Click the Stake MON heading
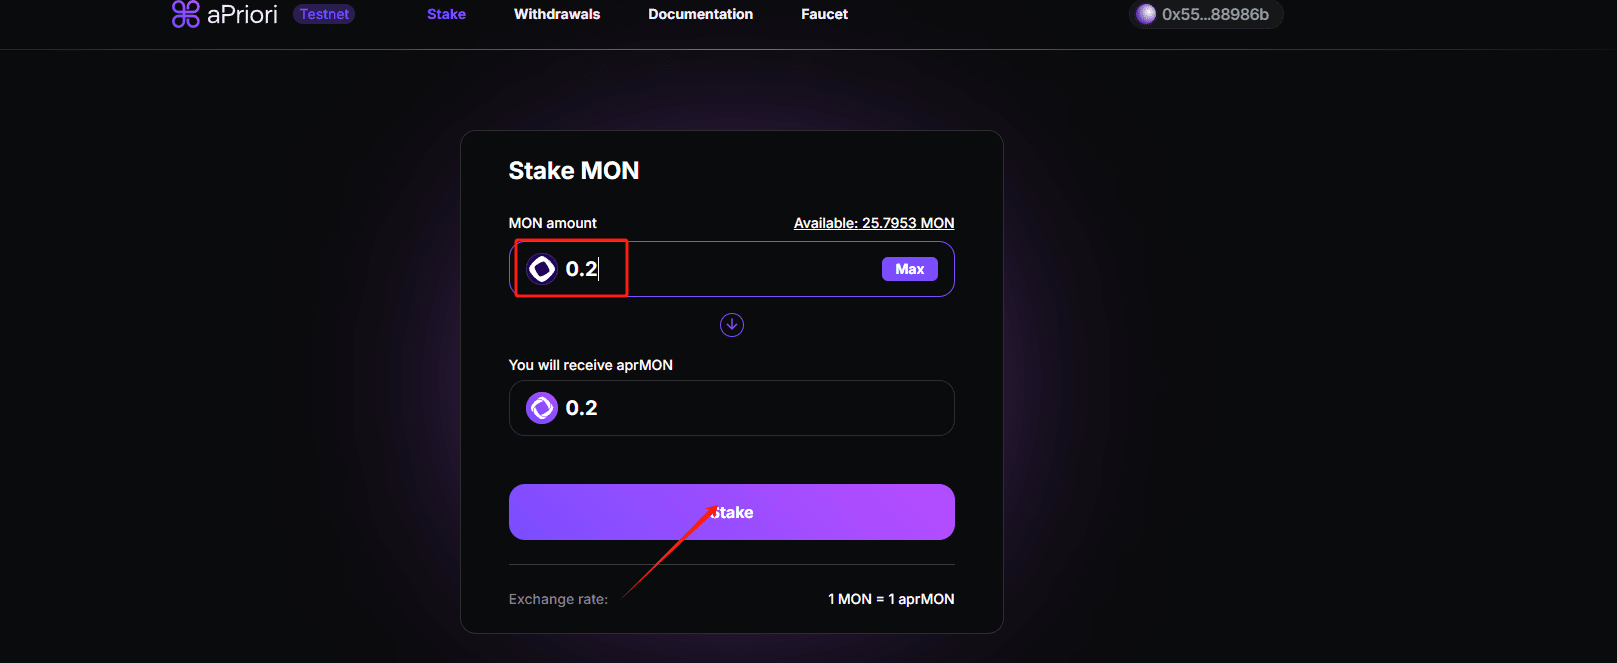Image resolution: width=1617 pixels, height=663 pixels. [574, 171]
